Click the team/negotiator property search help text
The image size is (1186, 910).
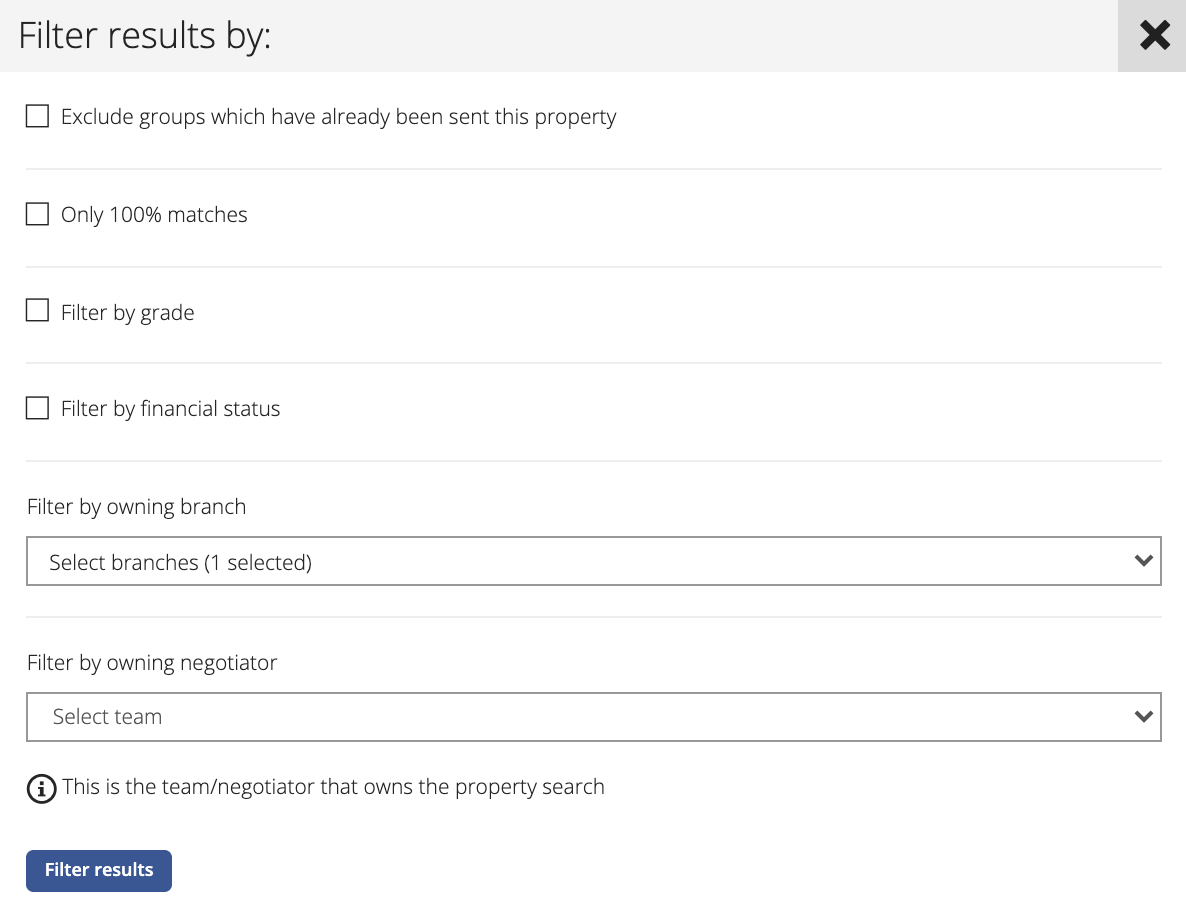334,787
